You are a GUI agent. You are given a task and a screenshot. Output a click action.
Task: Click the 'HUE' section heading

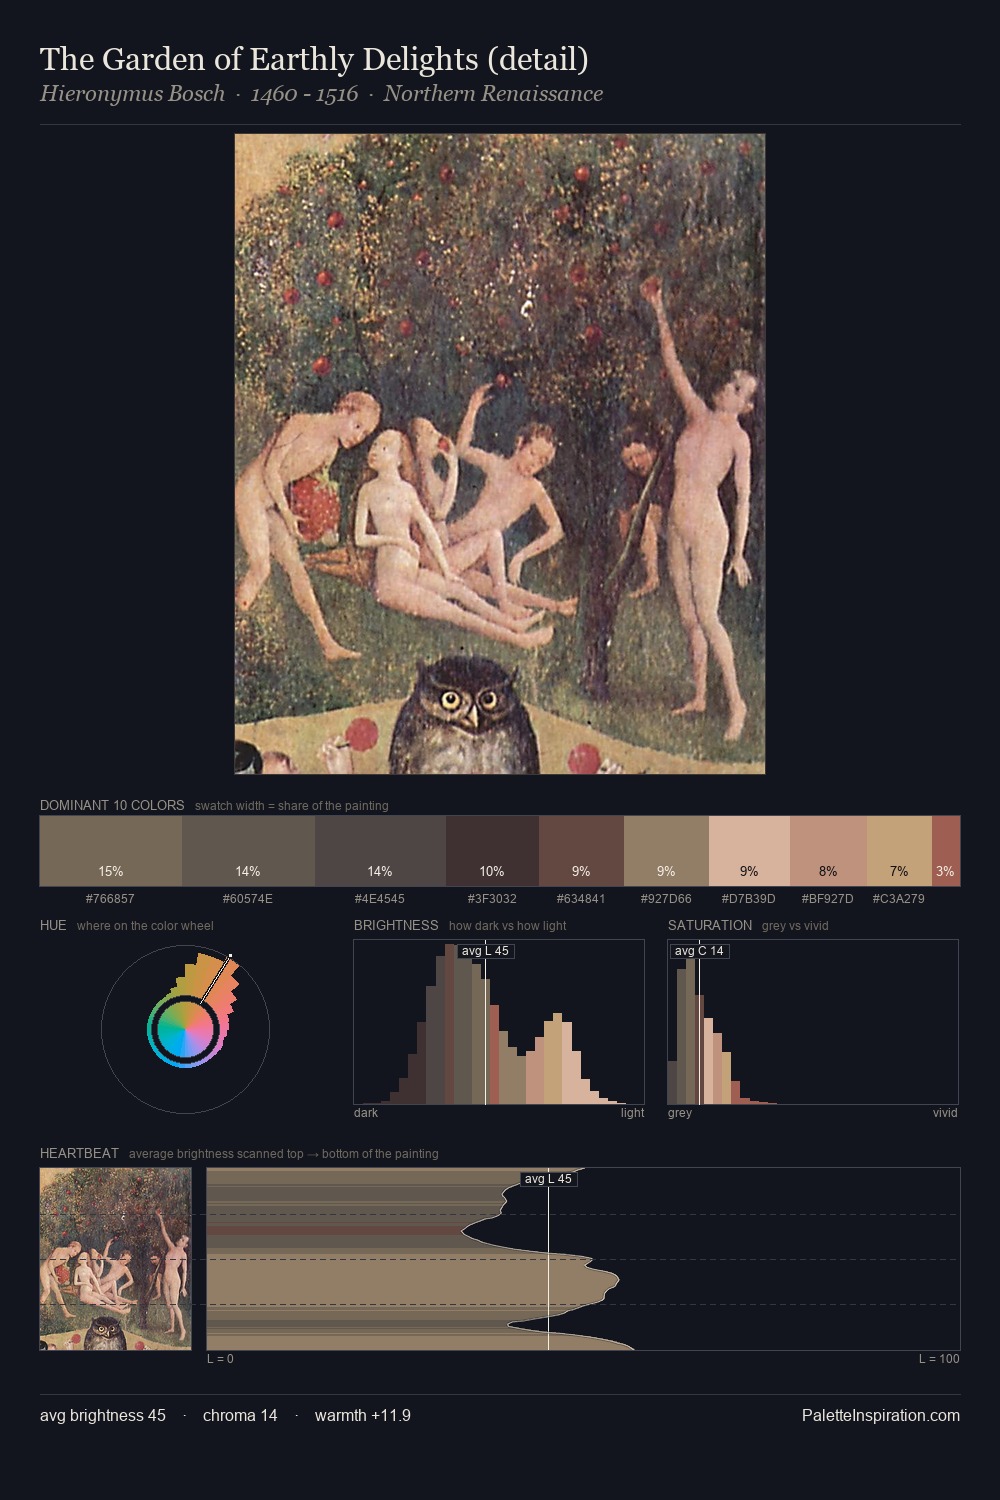click(53, 925)
